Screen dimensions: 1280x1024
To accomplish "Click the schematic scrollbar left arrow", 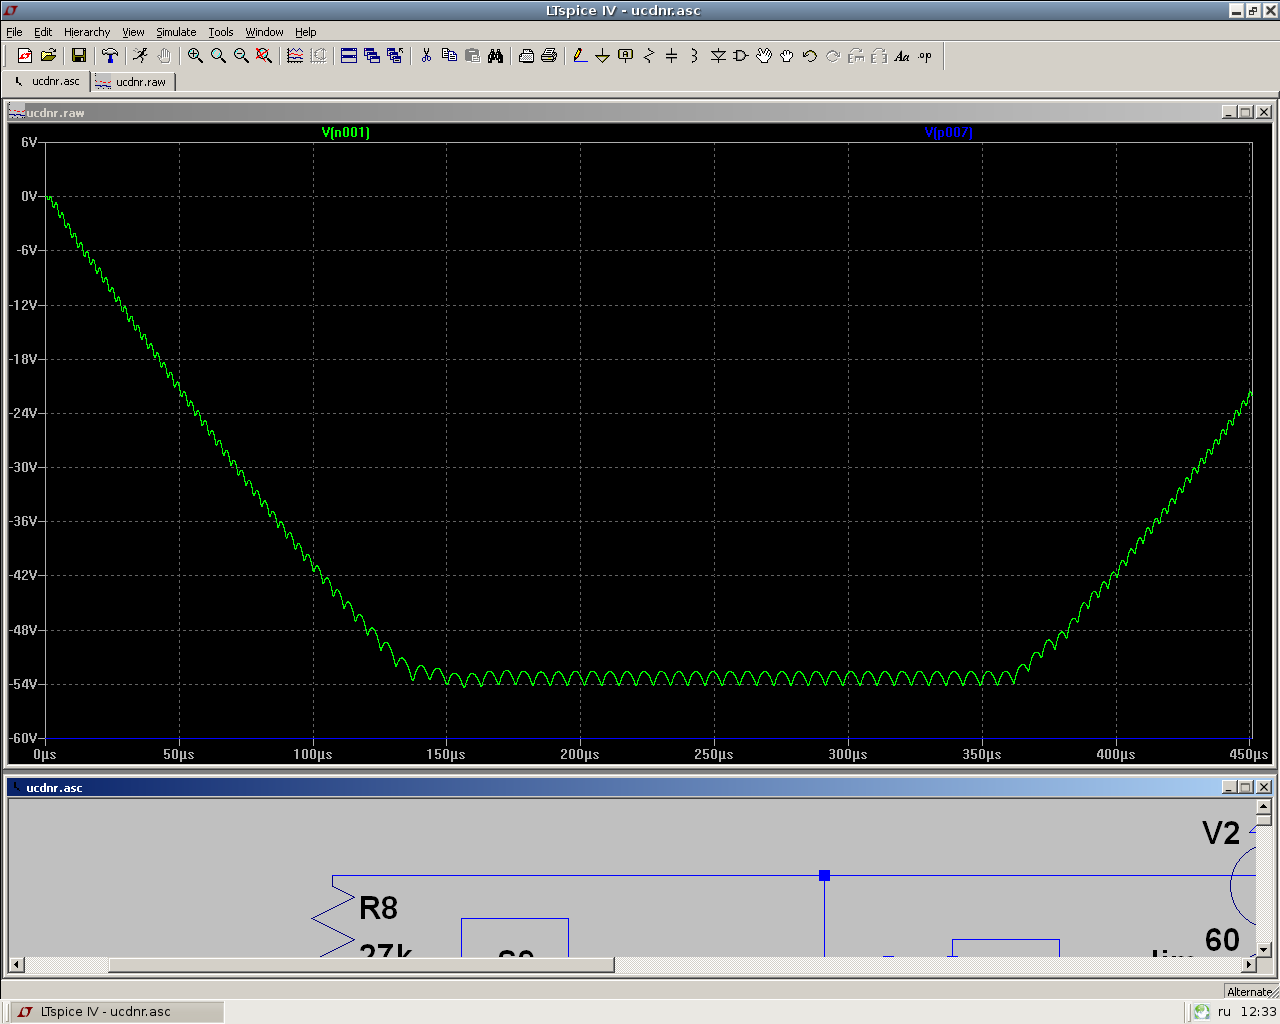I will click(x=16, y=964).
